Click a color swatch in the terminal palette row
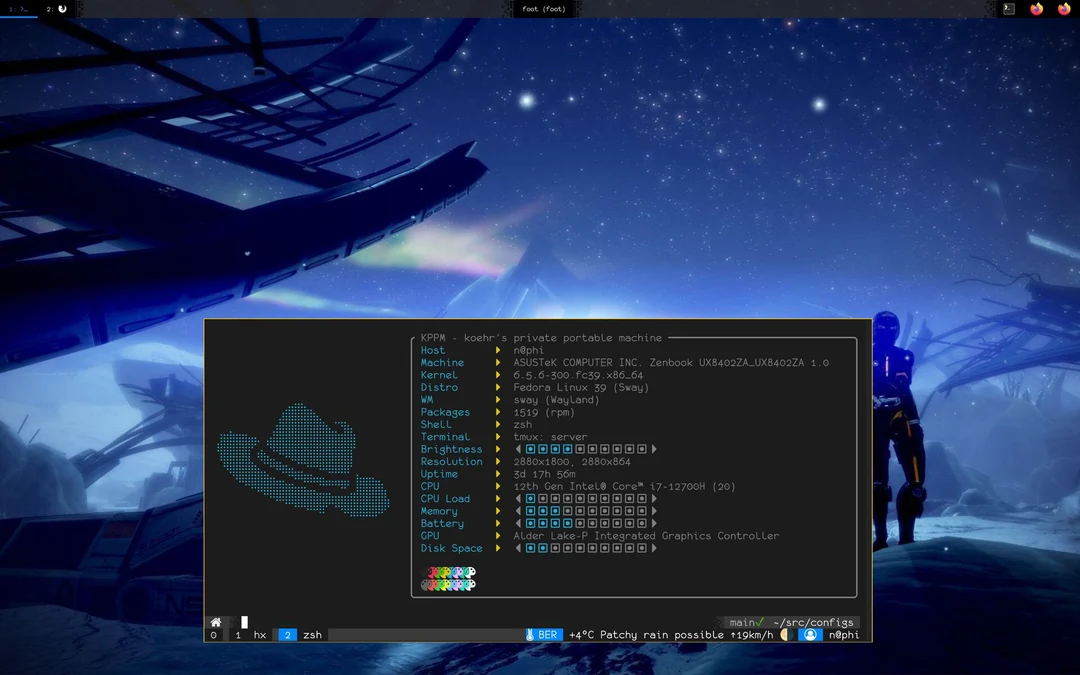Viewport: 1080px width, 675px height. pyautogui.click(x=440, y=572)
